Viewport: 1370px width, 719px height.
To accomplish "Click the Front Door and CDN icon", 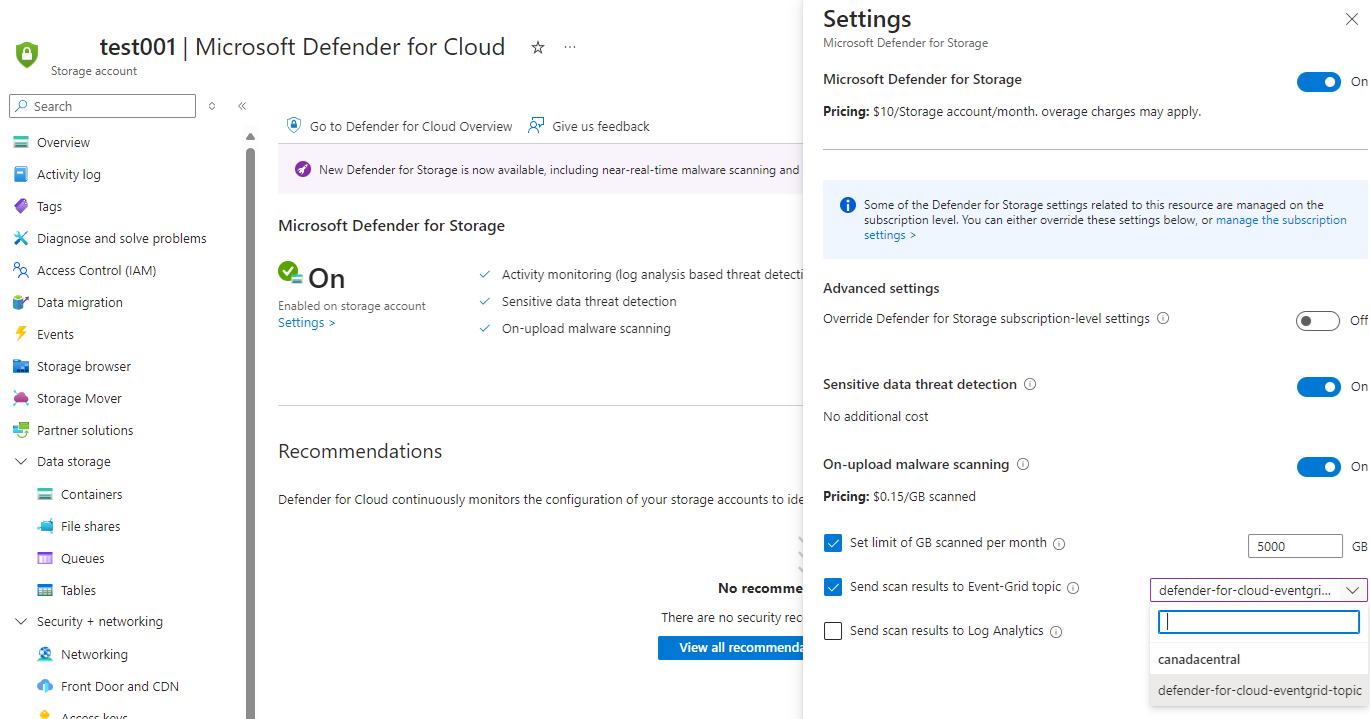I will (x=45, y=686).
